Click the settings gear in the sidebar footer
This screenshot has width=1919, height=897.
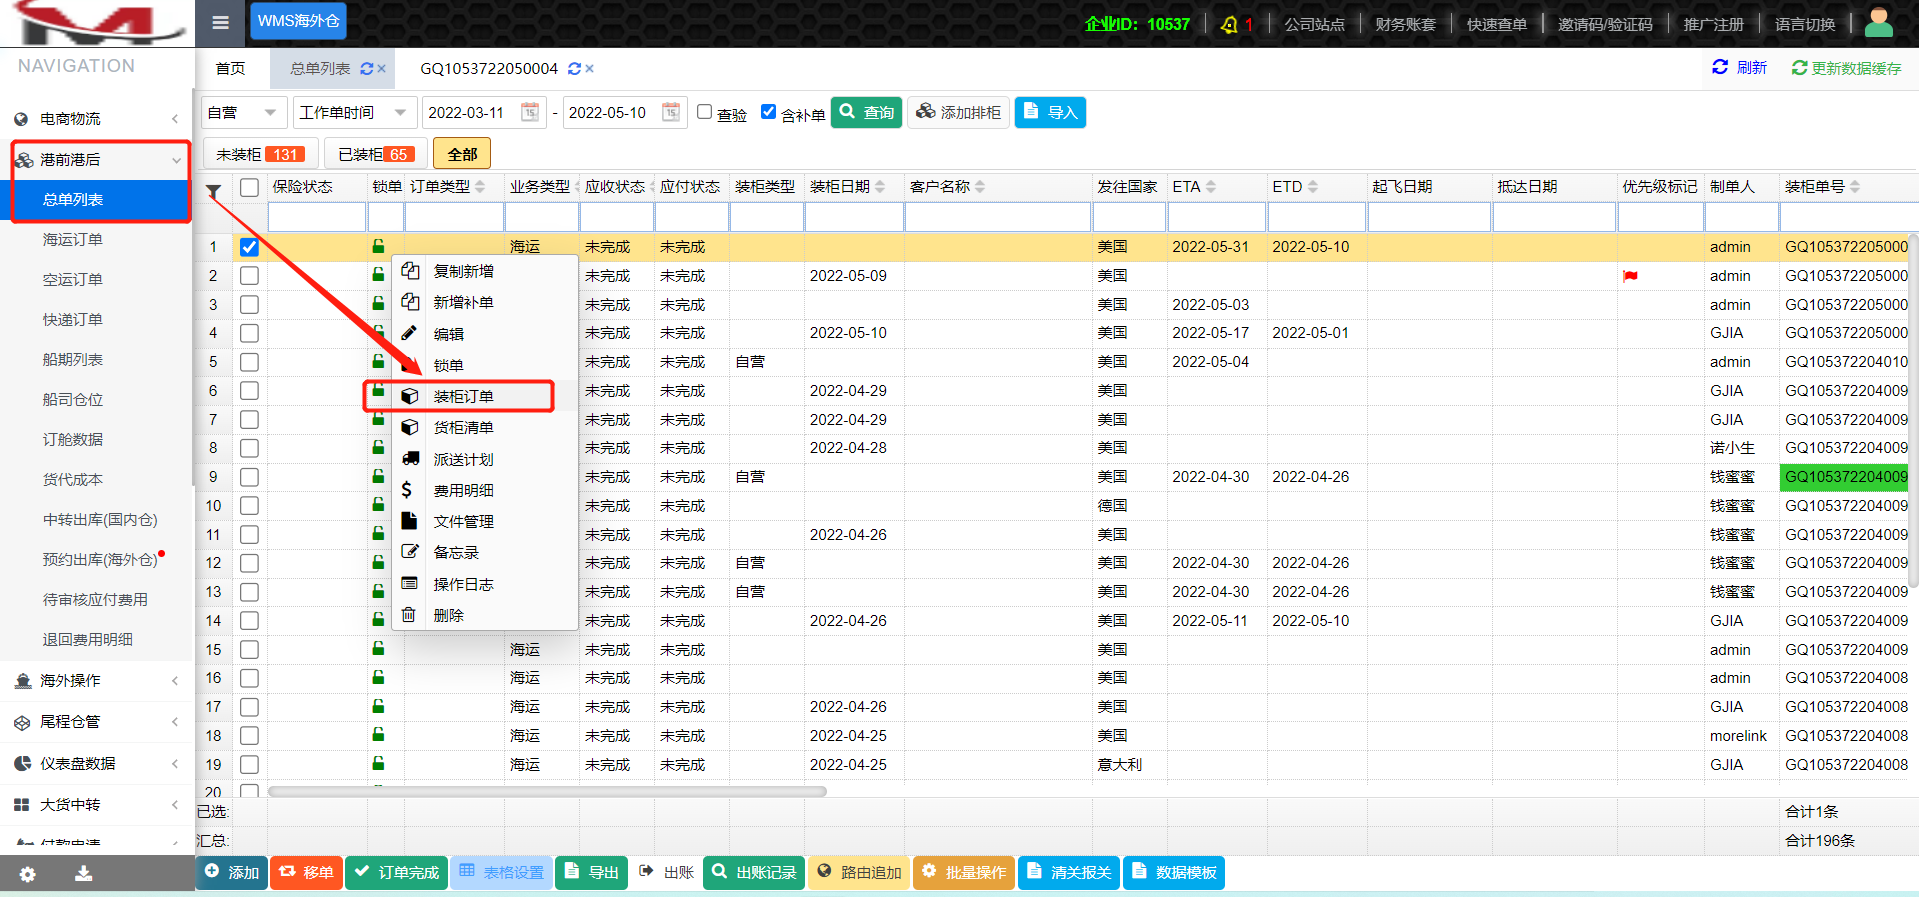[x=27, y=874]
